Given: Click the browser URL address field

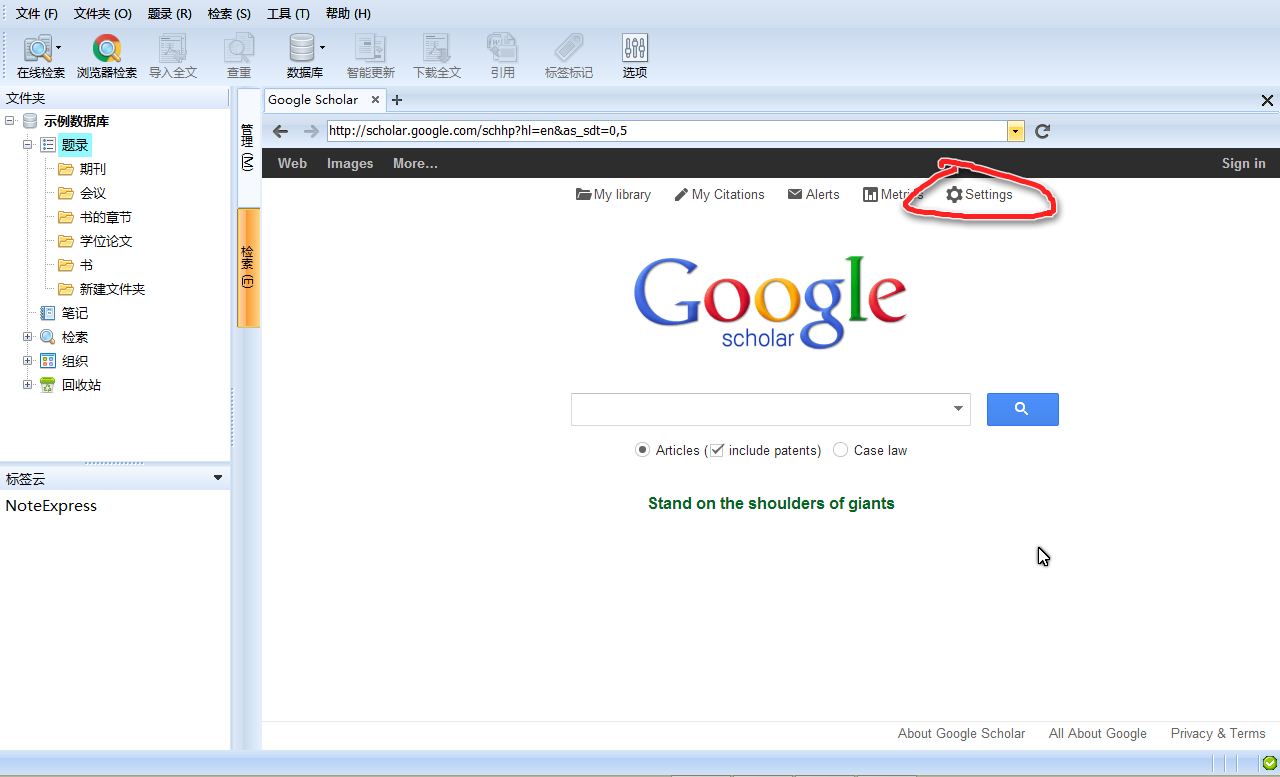Looking at the screenshot, I should pos(666,131).
